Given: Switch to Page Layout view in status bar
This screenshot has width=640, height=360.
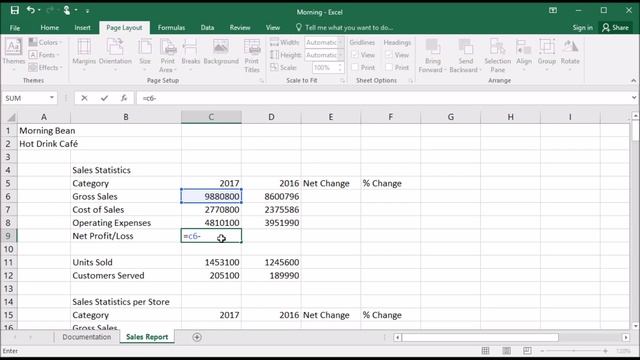Looking at the screenshot, I should 507,351.
